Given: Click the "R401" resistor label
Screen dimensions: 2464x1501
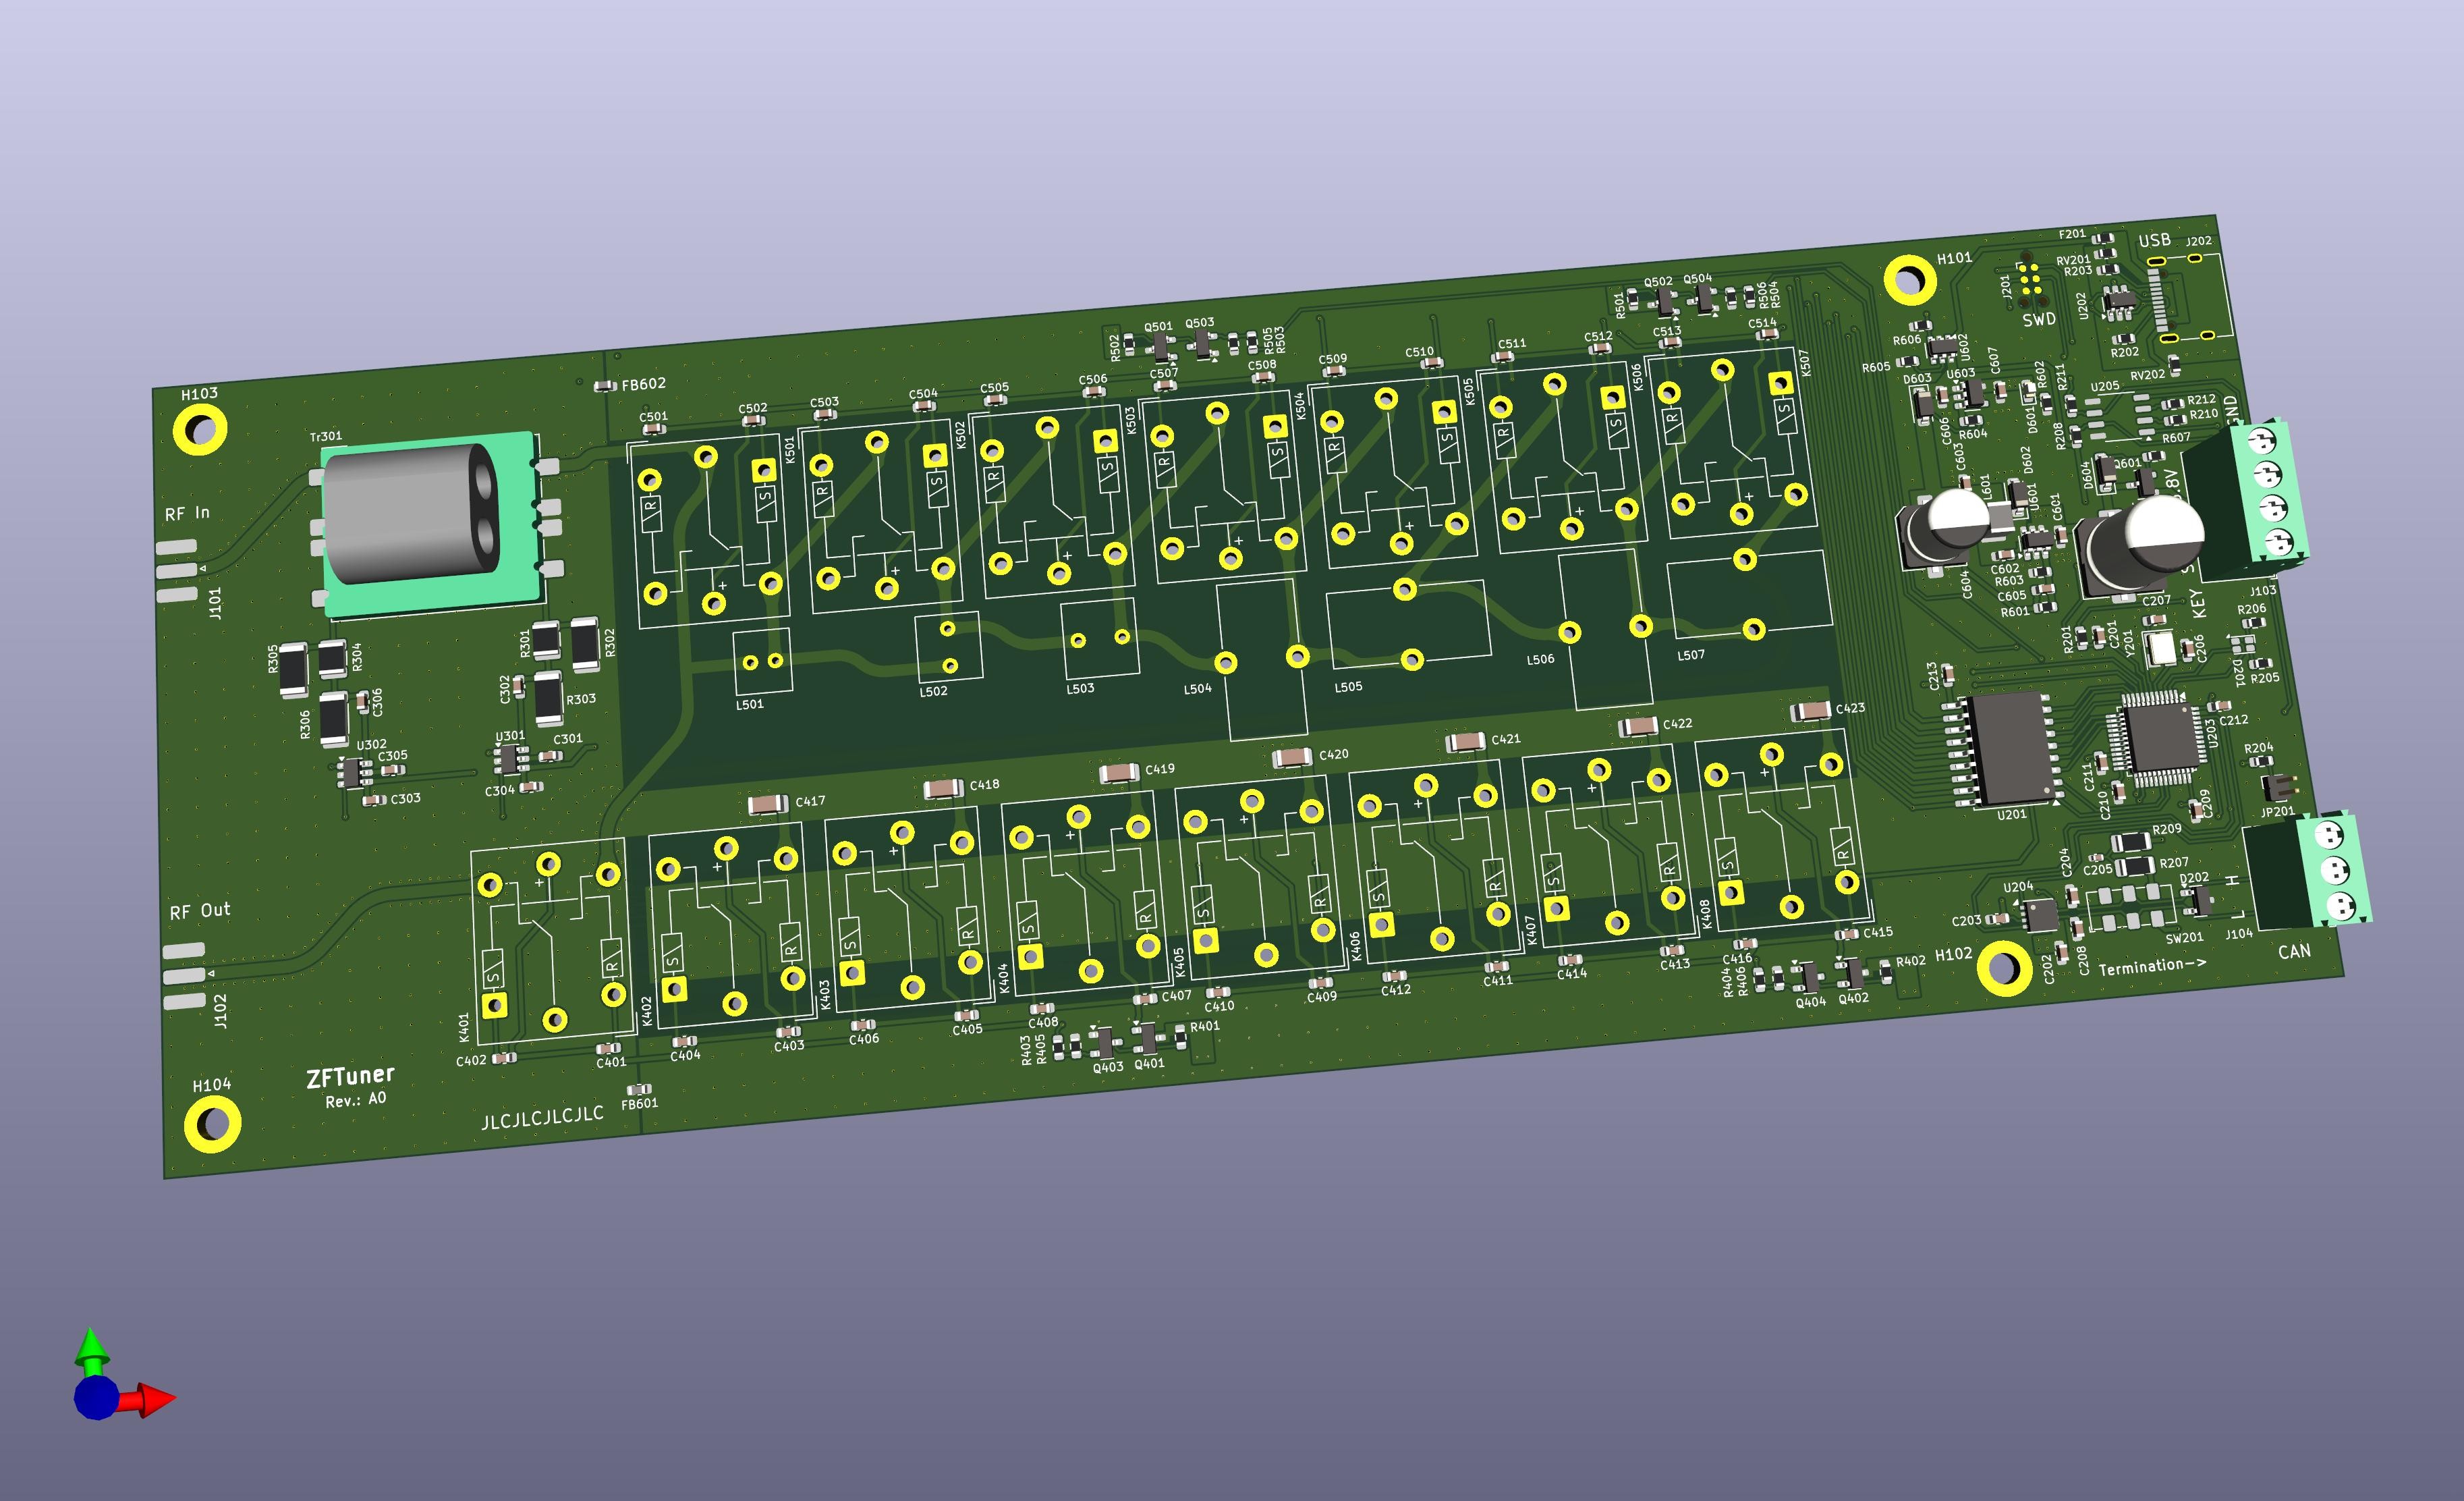Looking at the screenshot, I should pyautogui.click(x=1205, y=1026).
